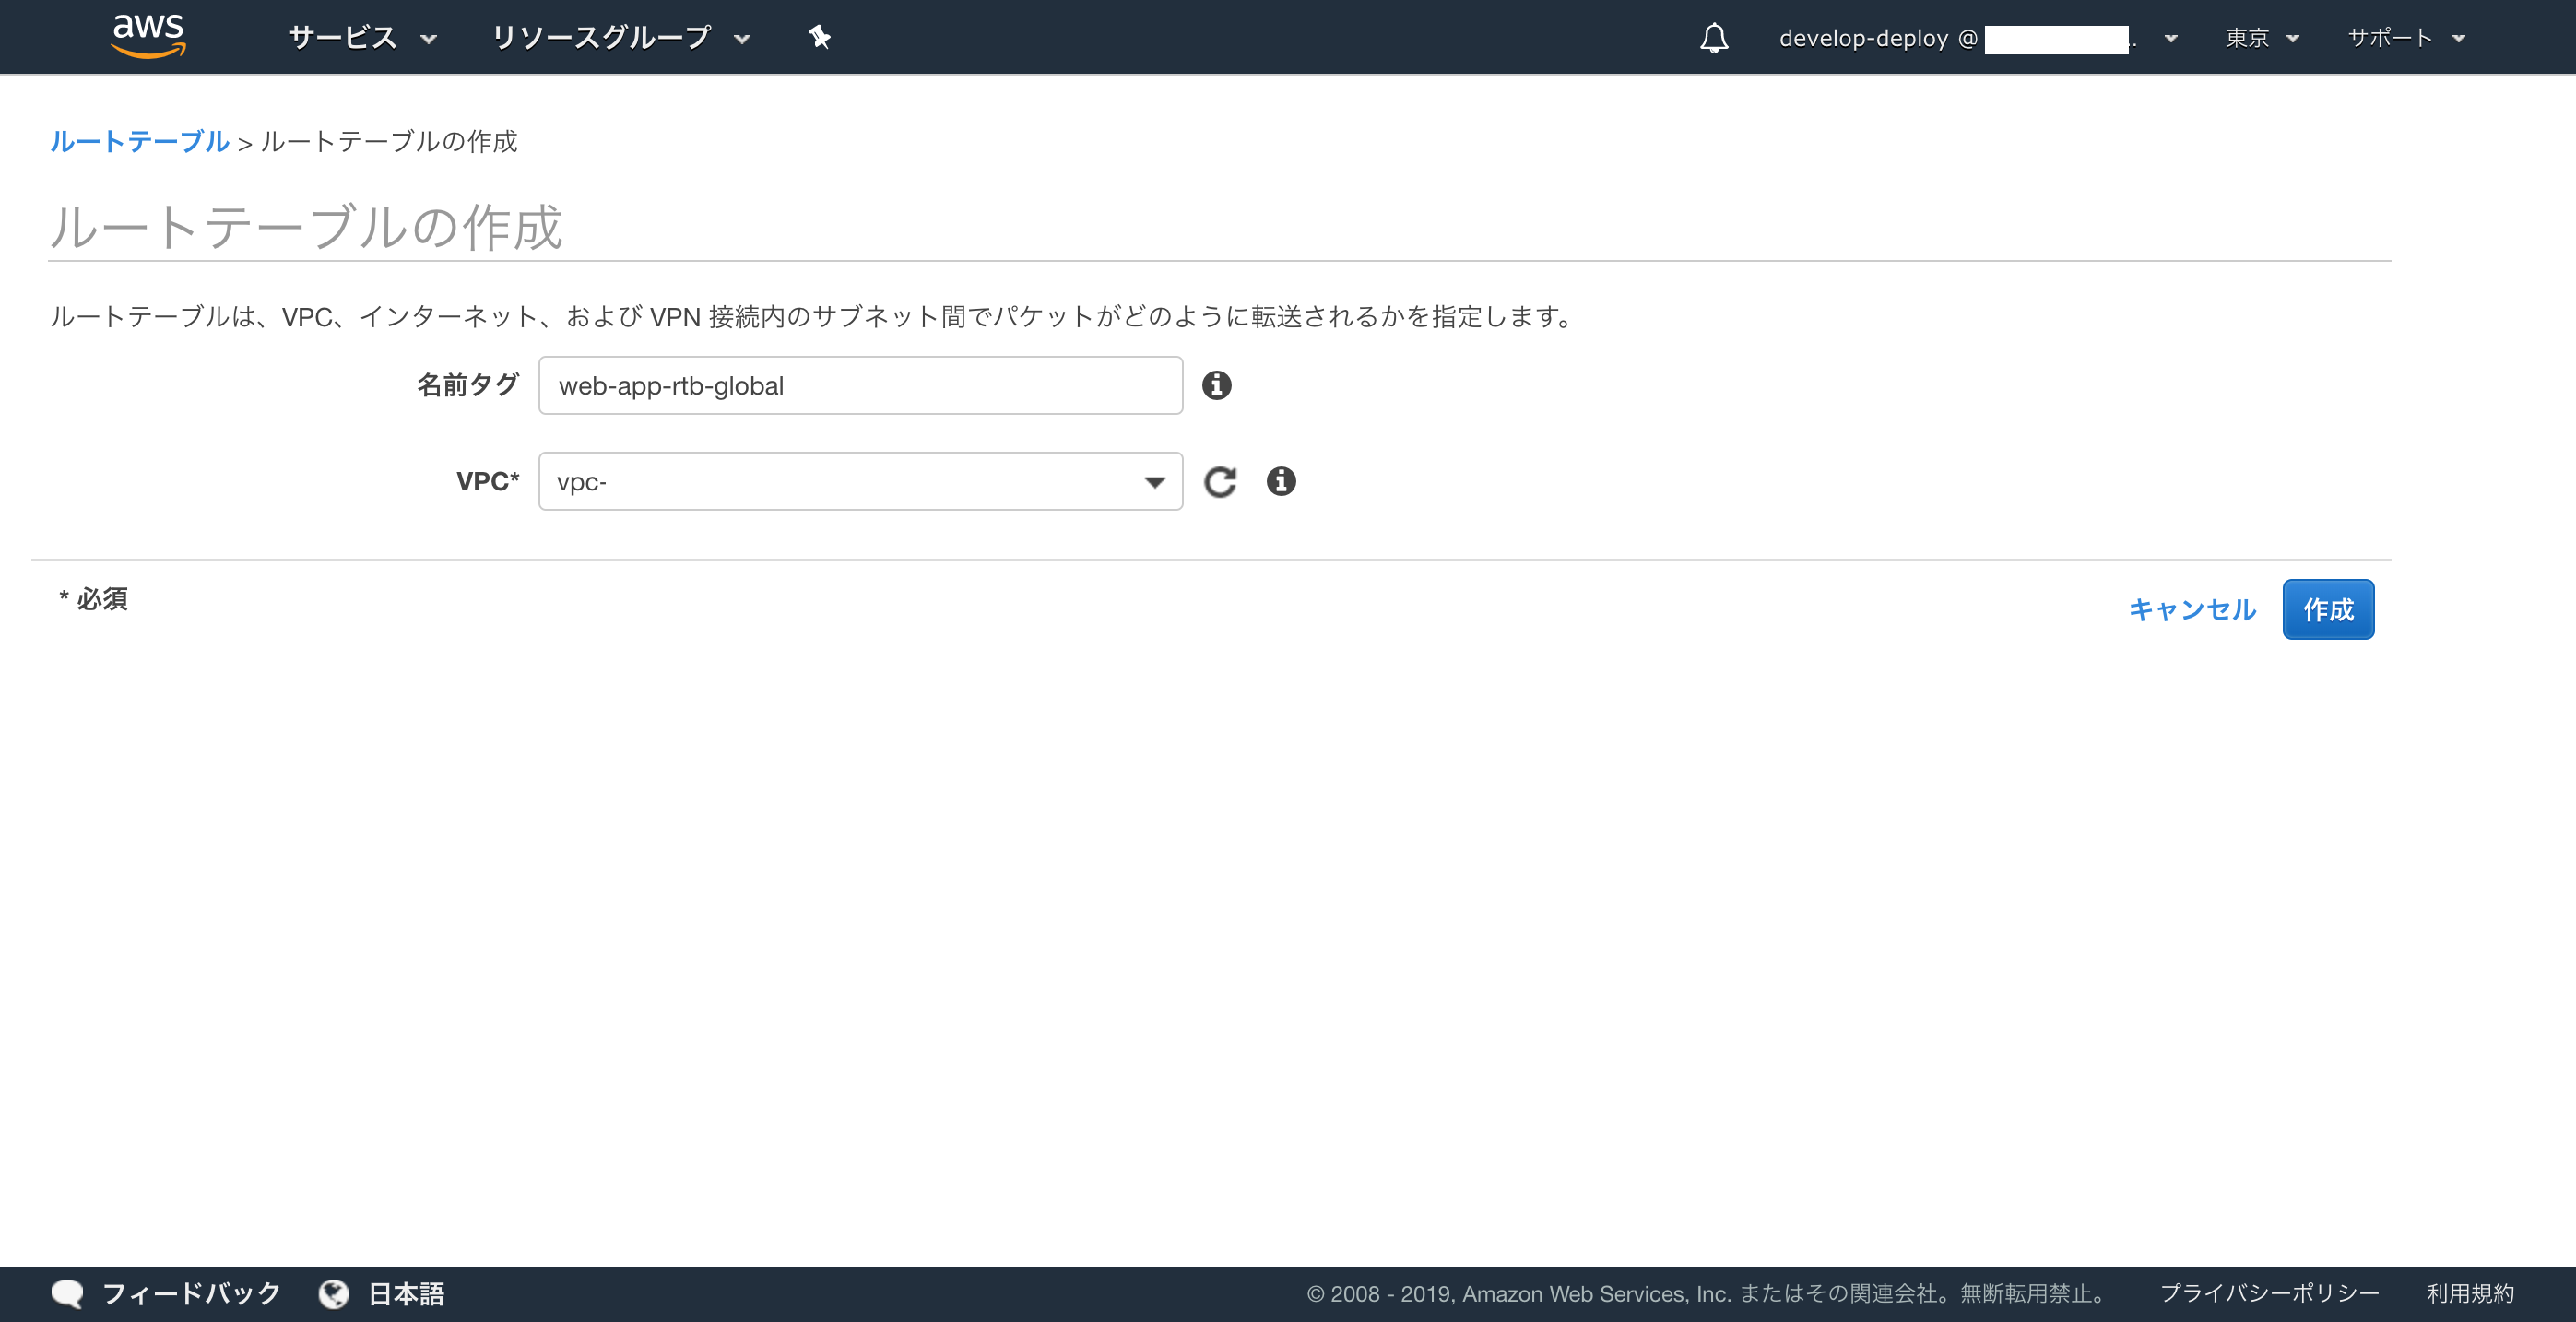Click the pin shortcut icon in navbar
2576x1322 pixels.
(x=819, y=37)
